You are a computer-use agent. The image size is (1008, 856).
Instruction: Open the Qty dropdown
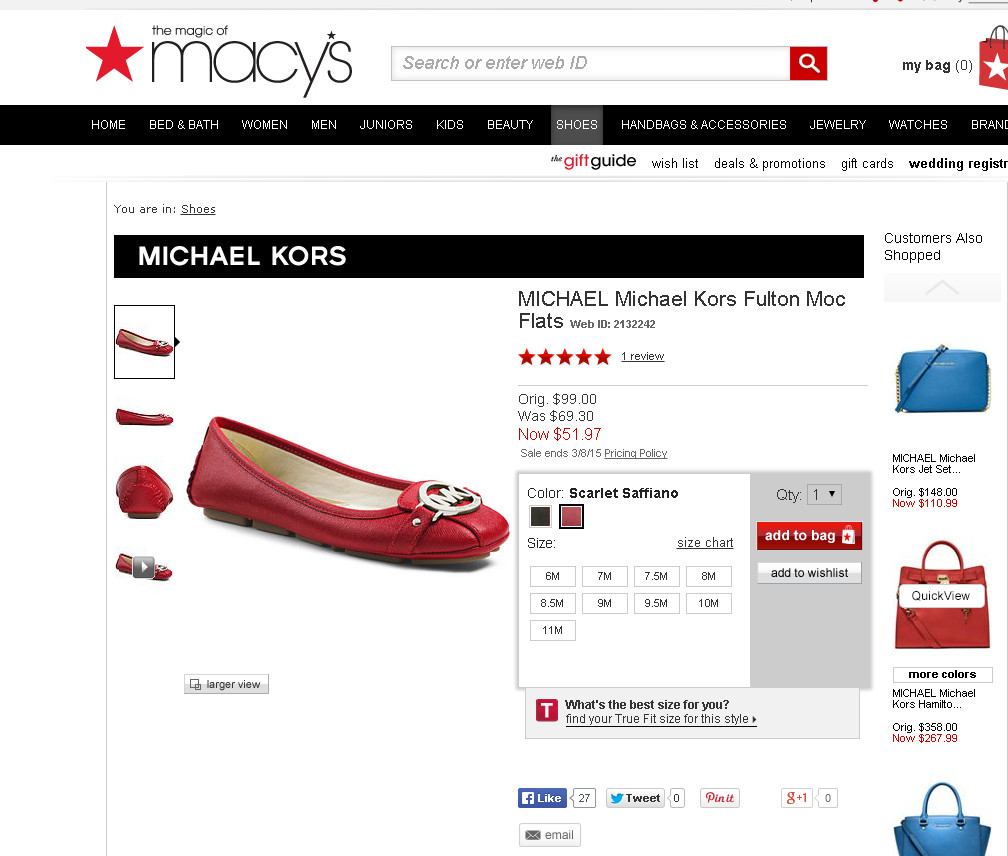point(824,494)
